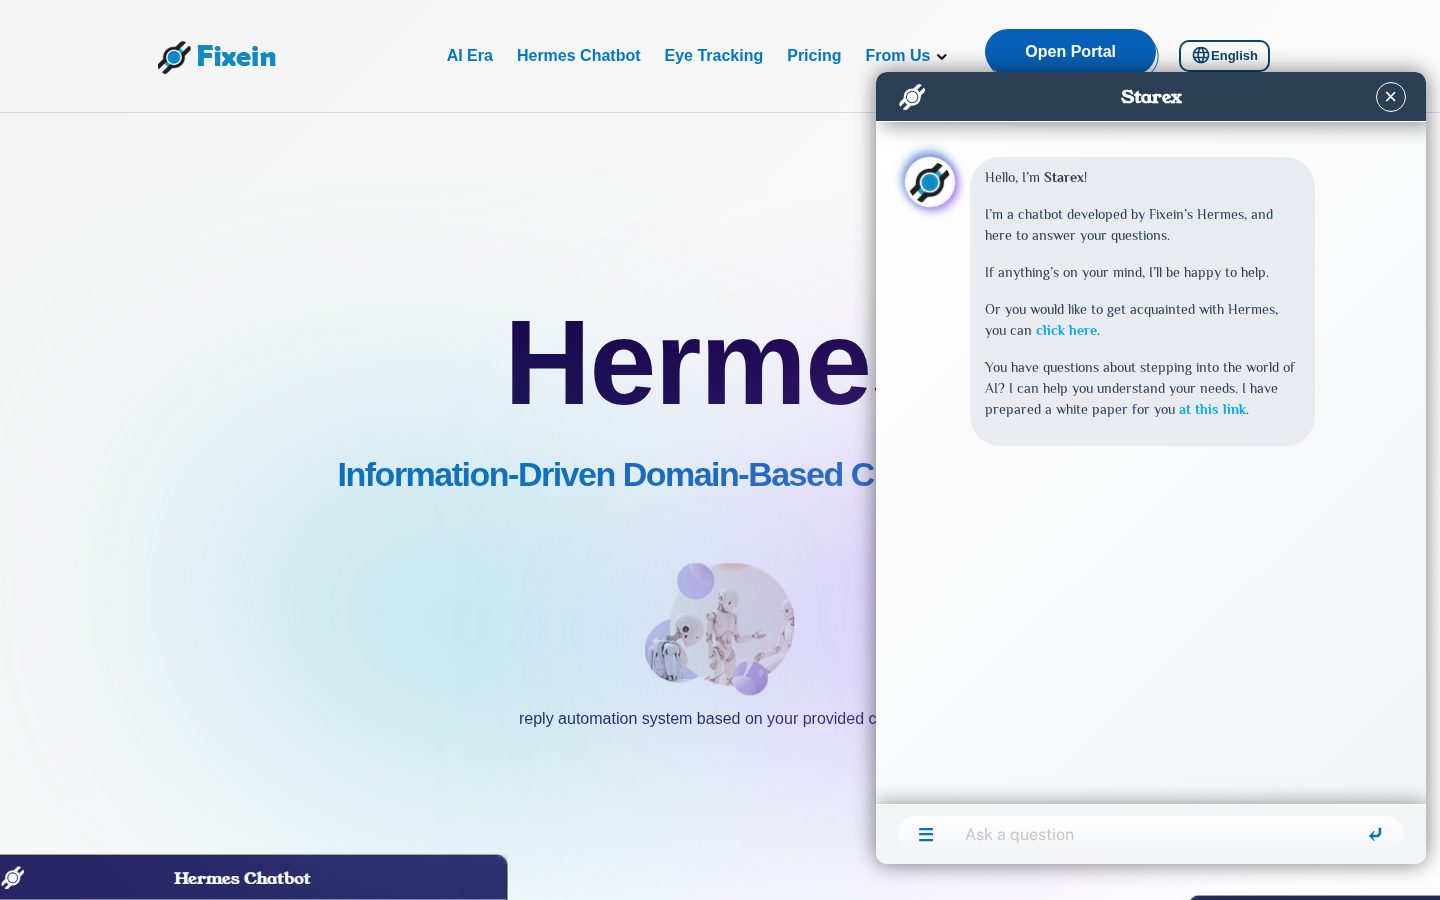Click the Starex title in chat header
Viewport: 1440px width, 900px height.
click(1151, 97)
